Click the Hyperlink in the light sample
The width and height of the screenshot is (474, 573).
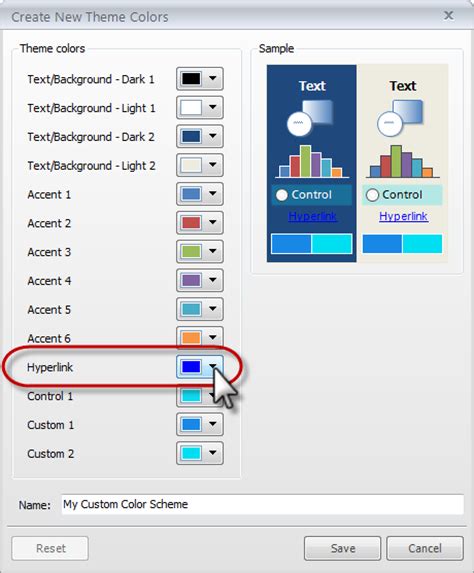pyautogui.click(x=403, y=216)
